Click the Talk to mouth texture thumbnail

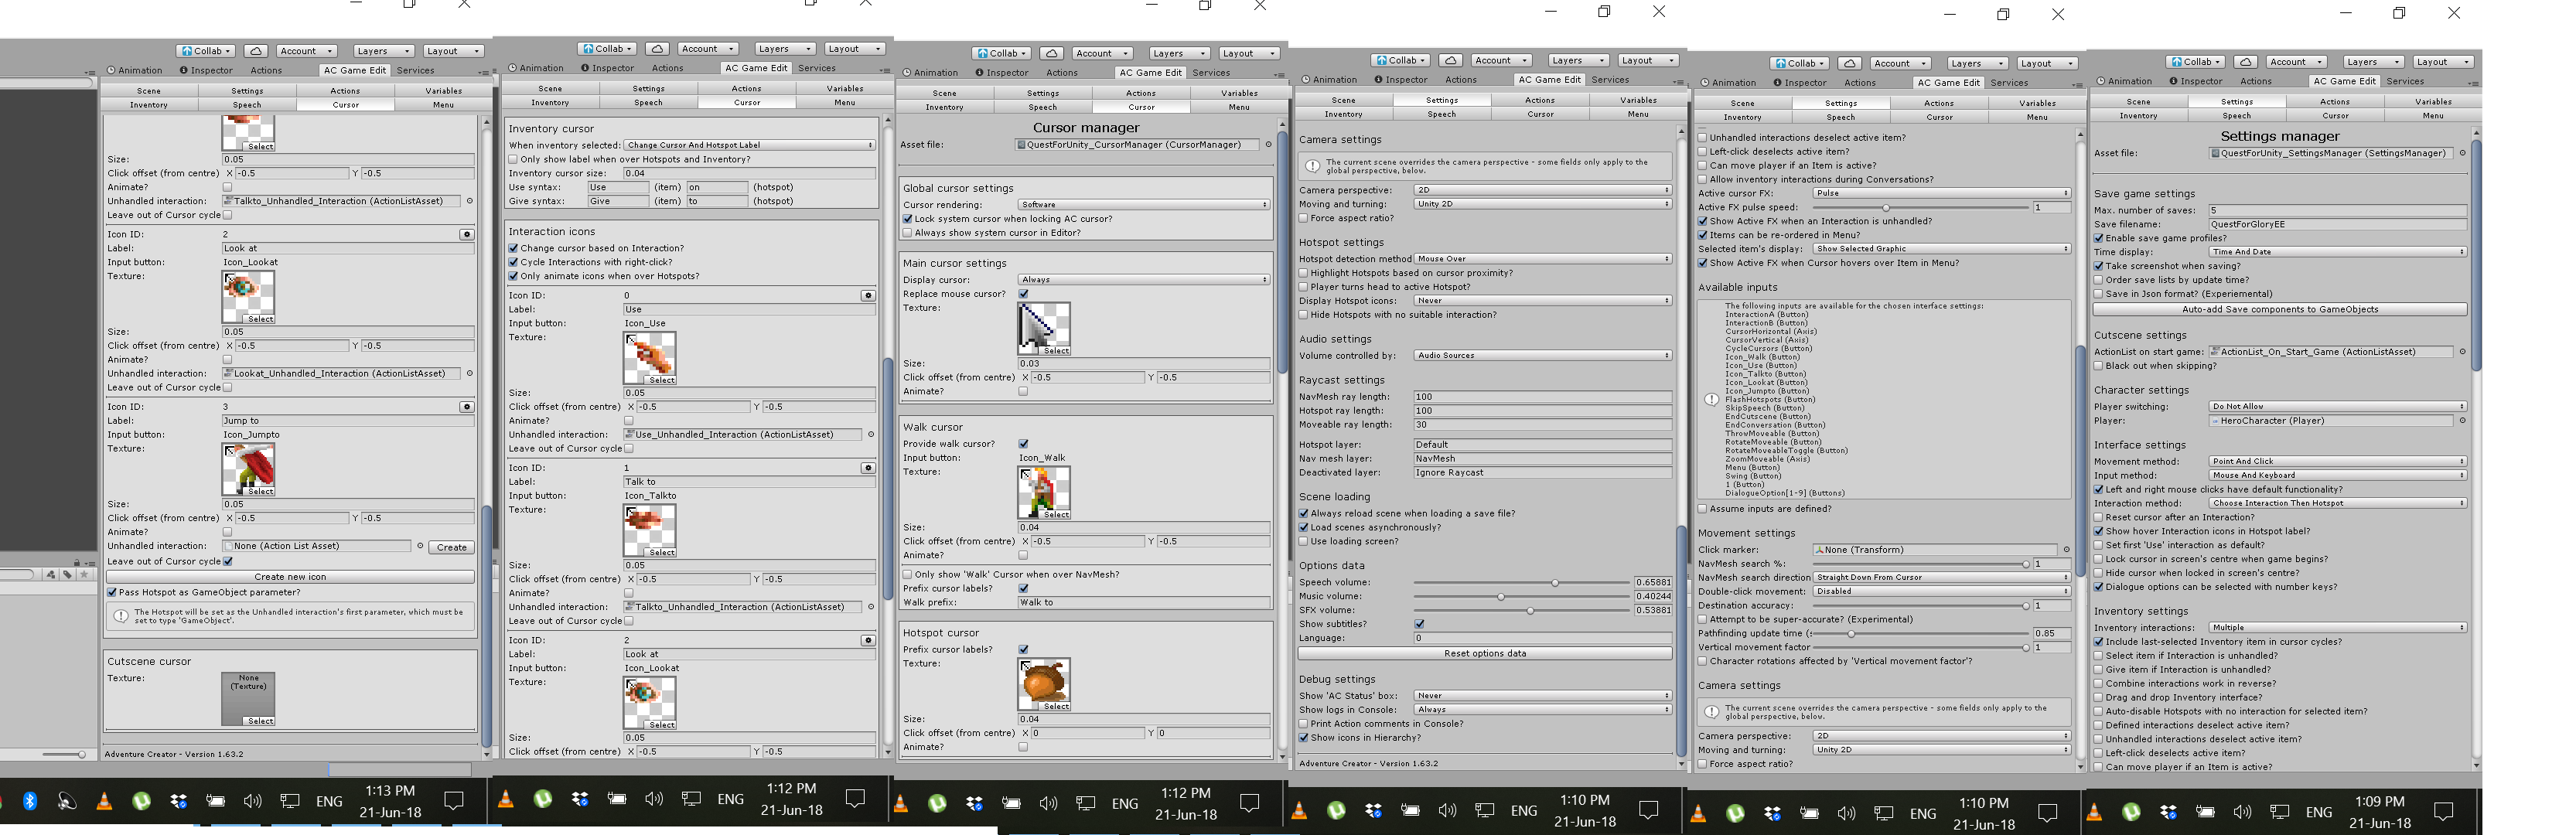(649, 530)
